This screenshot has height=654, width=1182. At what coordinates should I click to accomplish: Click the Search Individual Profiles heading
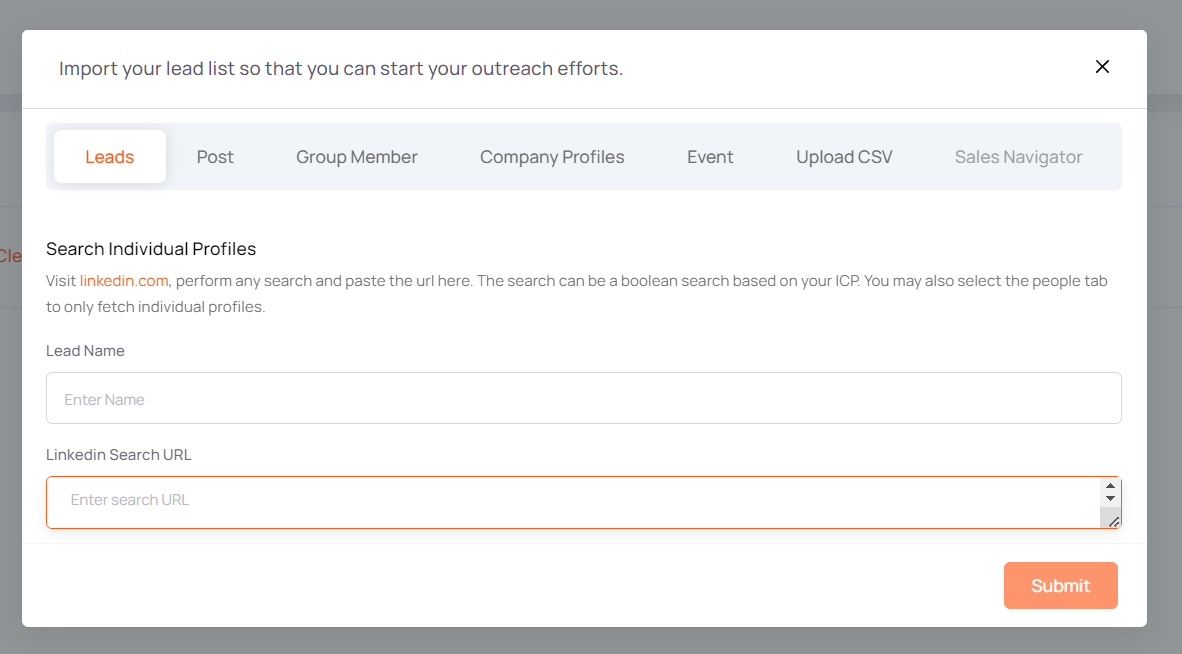coord(151,249)
